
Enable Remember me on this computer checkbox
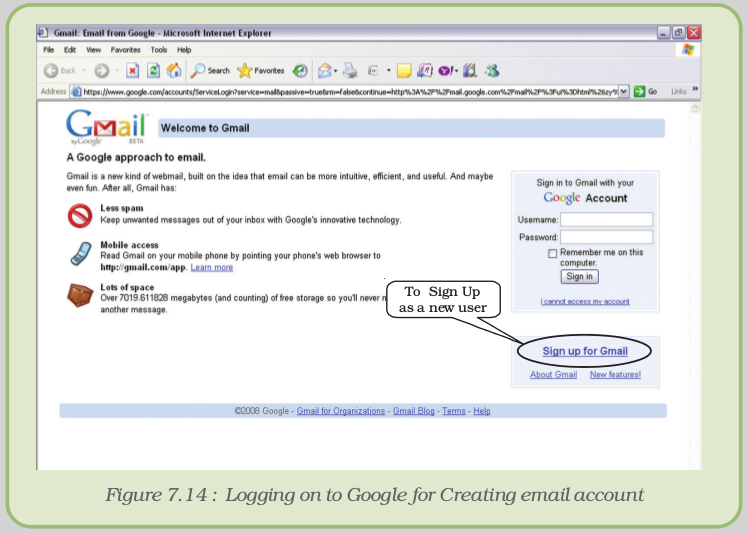pos(552,253)
